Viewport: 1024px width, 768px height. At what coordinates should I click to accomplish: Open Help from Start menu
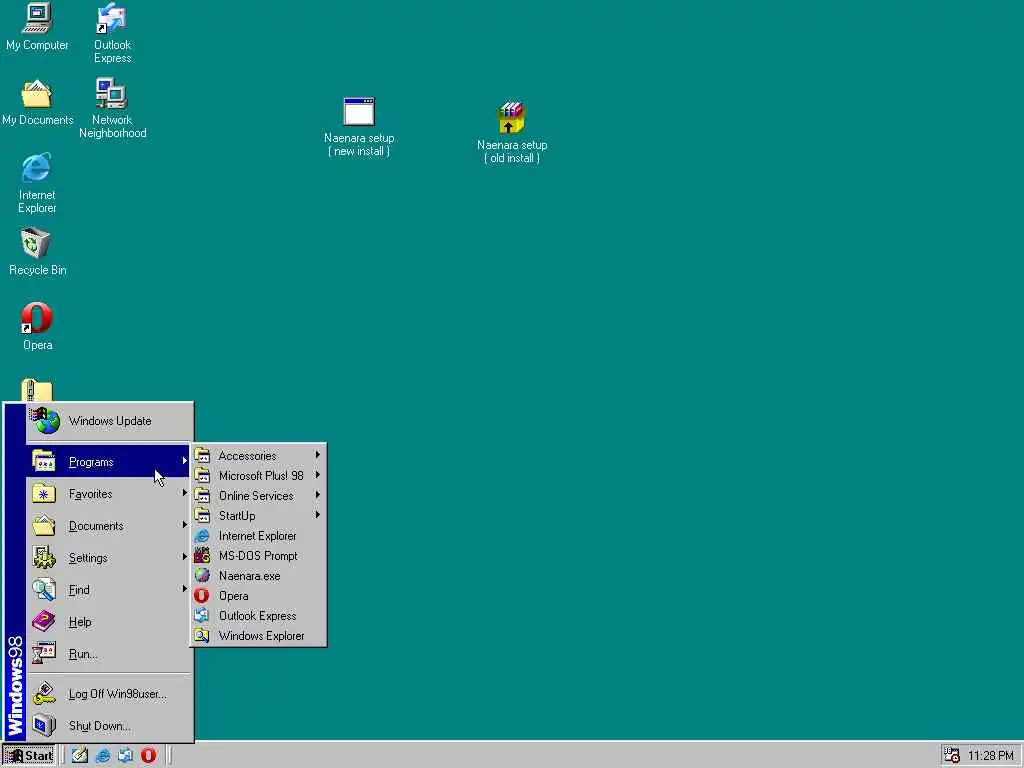click(x=109, y=622)
